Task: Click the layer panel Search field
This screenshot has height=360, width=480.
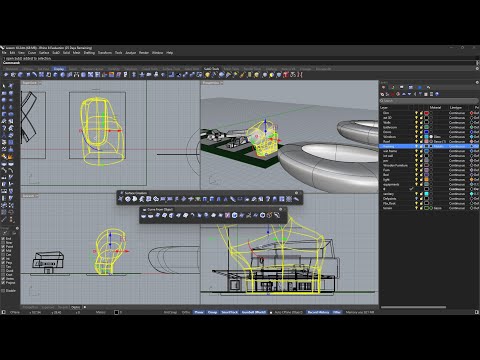Action: (x=429, y=101)
